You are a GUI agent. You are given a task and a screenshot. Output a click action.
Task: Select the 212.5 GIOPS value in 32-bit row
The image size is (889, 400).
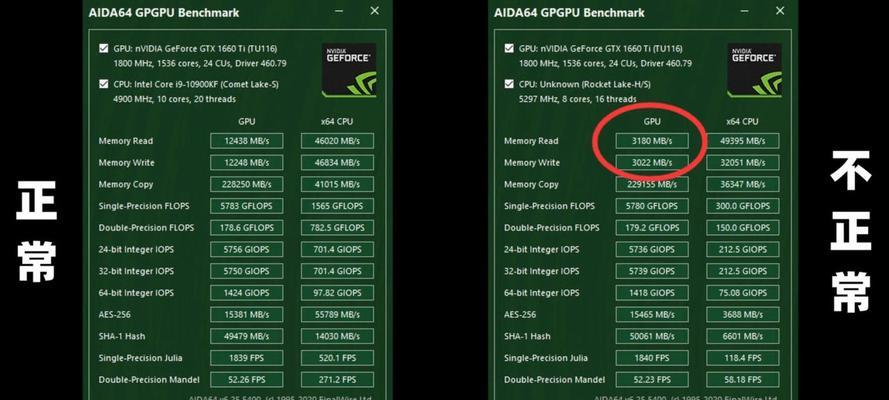coord(743,271)
